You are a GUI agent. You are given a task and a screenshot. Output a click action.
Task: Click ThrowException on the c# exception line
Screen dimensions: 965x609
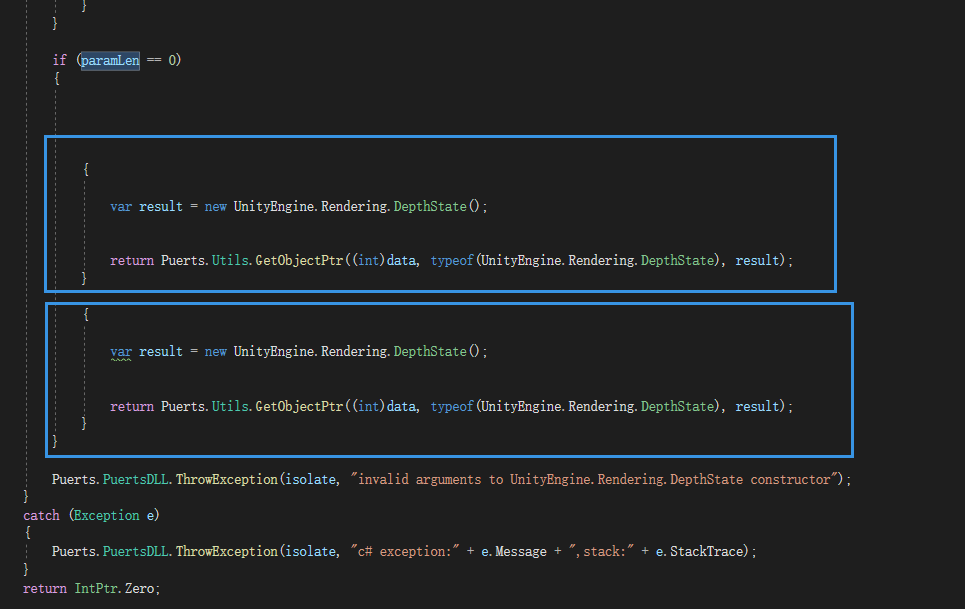(226, 552)
